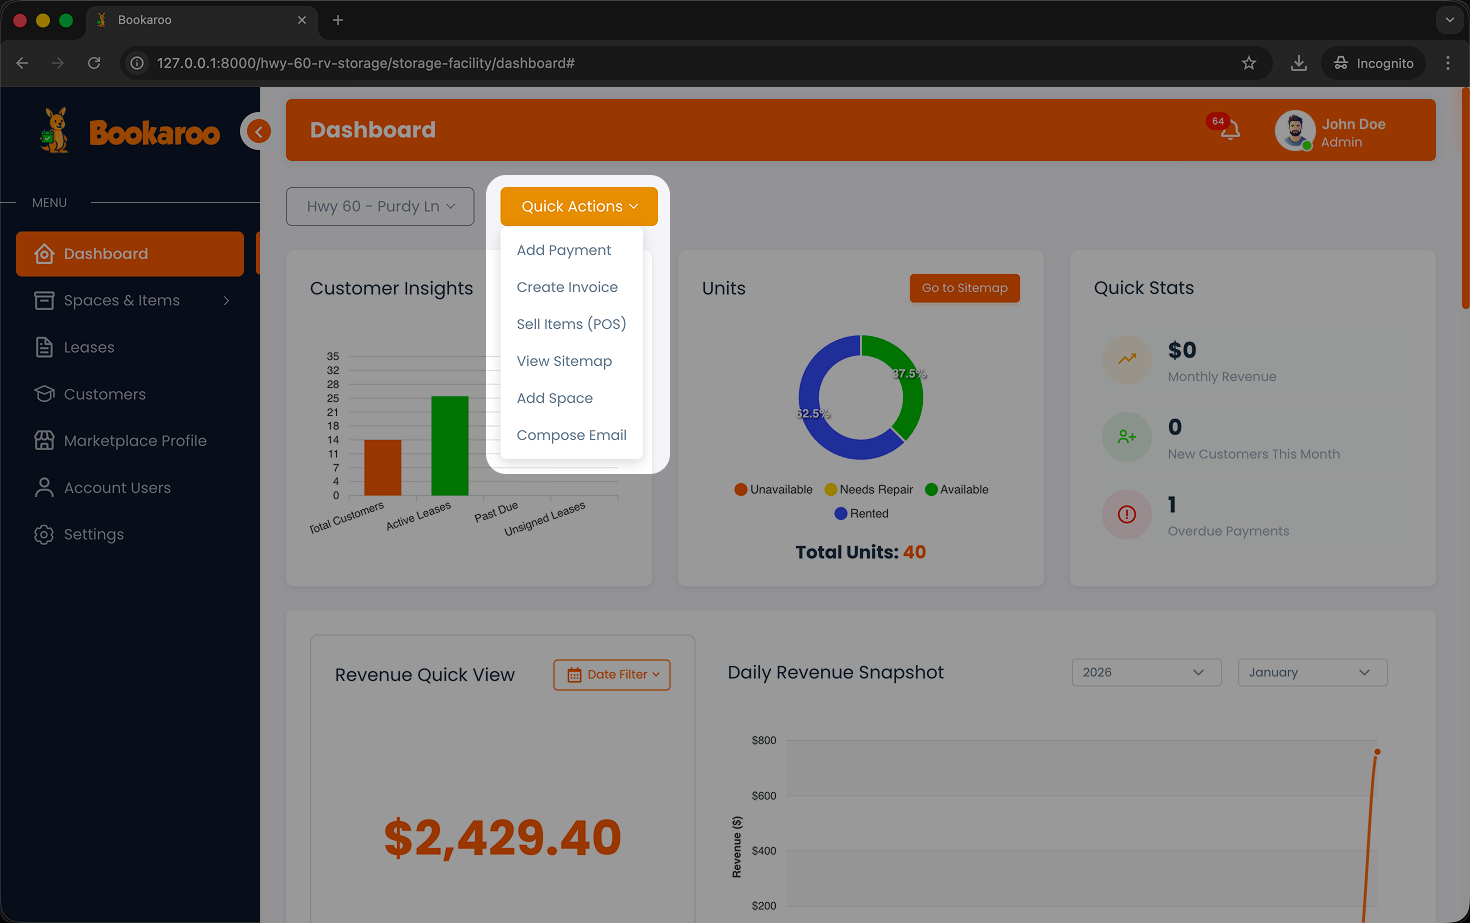Image resolution: width=1470 pixels, height=923 pixels.
Task: Toggle the Unavailable legend item in Units chart
Action: pos(773,490)
